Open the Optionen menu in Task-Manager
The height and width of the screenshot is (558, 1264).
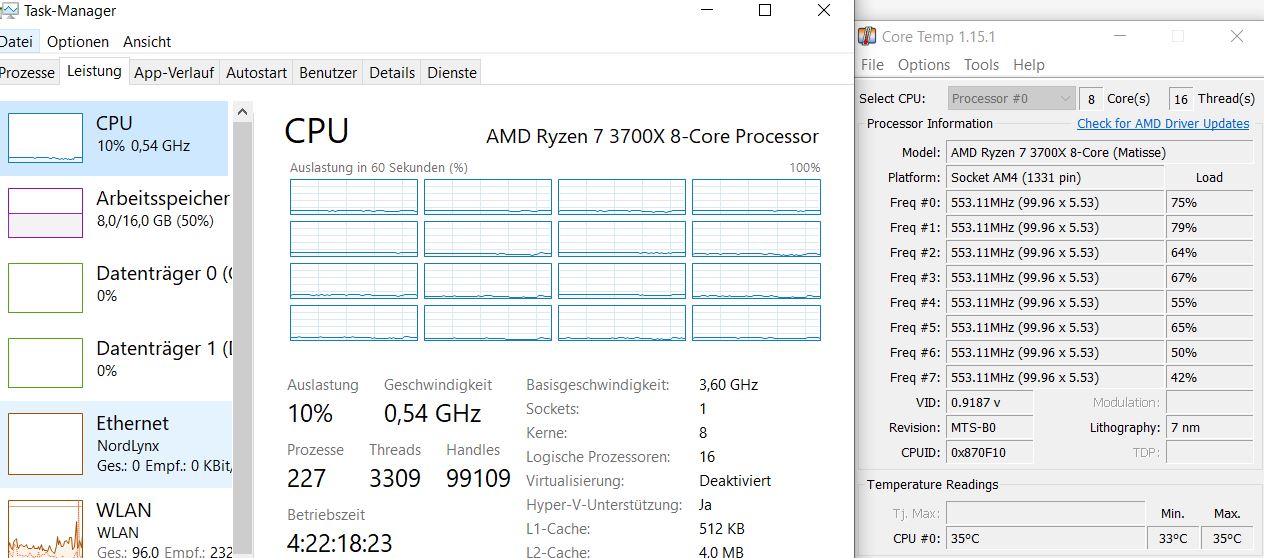coord(78,42)
